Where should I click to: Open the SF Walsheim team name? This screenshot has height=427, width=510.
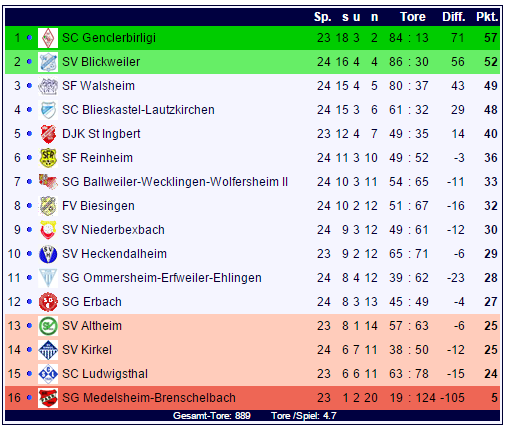click(x=98, y=86)
